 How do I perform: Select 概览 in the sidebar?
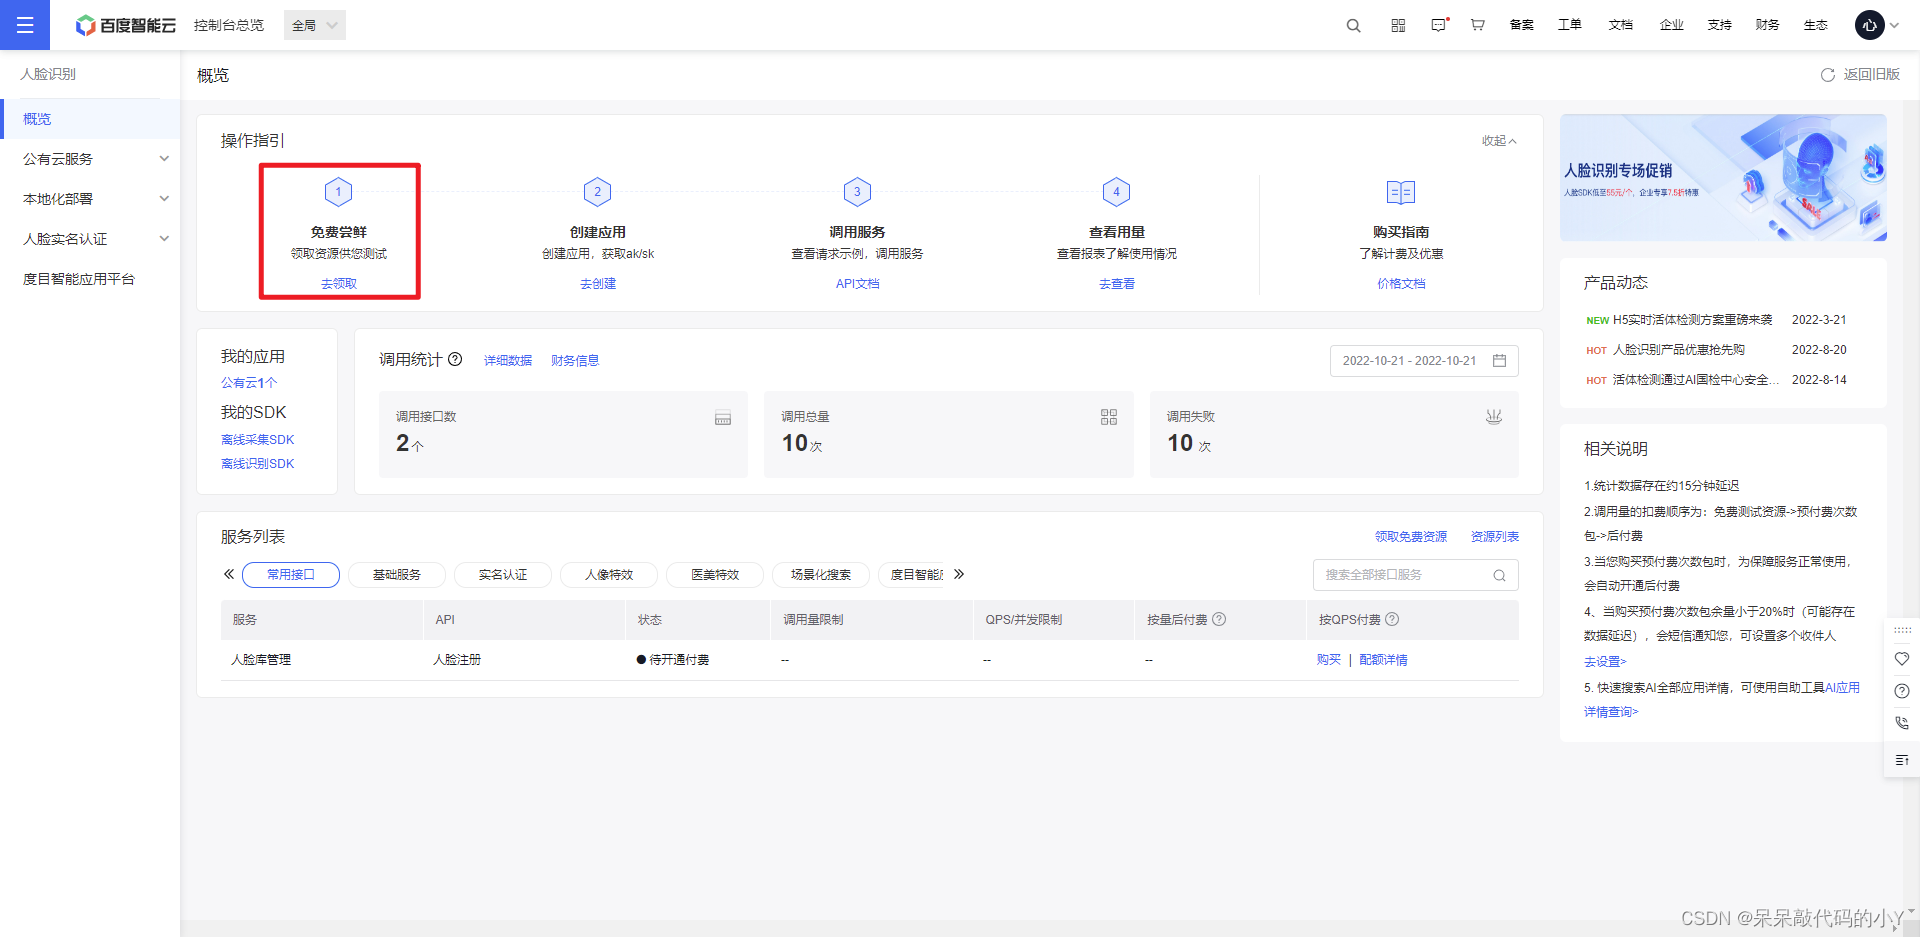(x=90, y=119)
